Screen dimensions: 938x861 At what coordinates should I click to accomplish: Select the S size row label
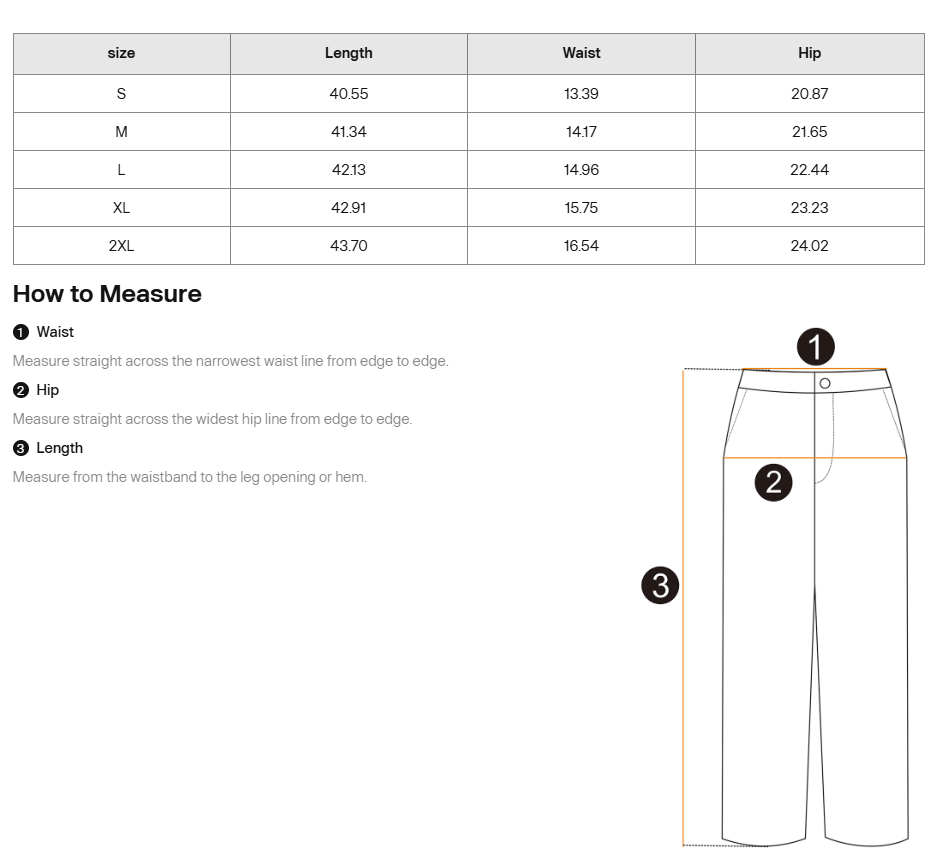pyautogui.click(x=121, y=94)
